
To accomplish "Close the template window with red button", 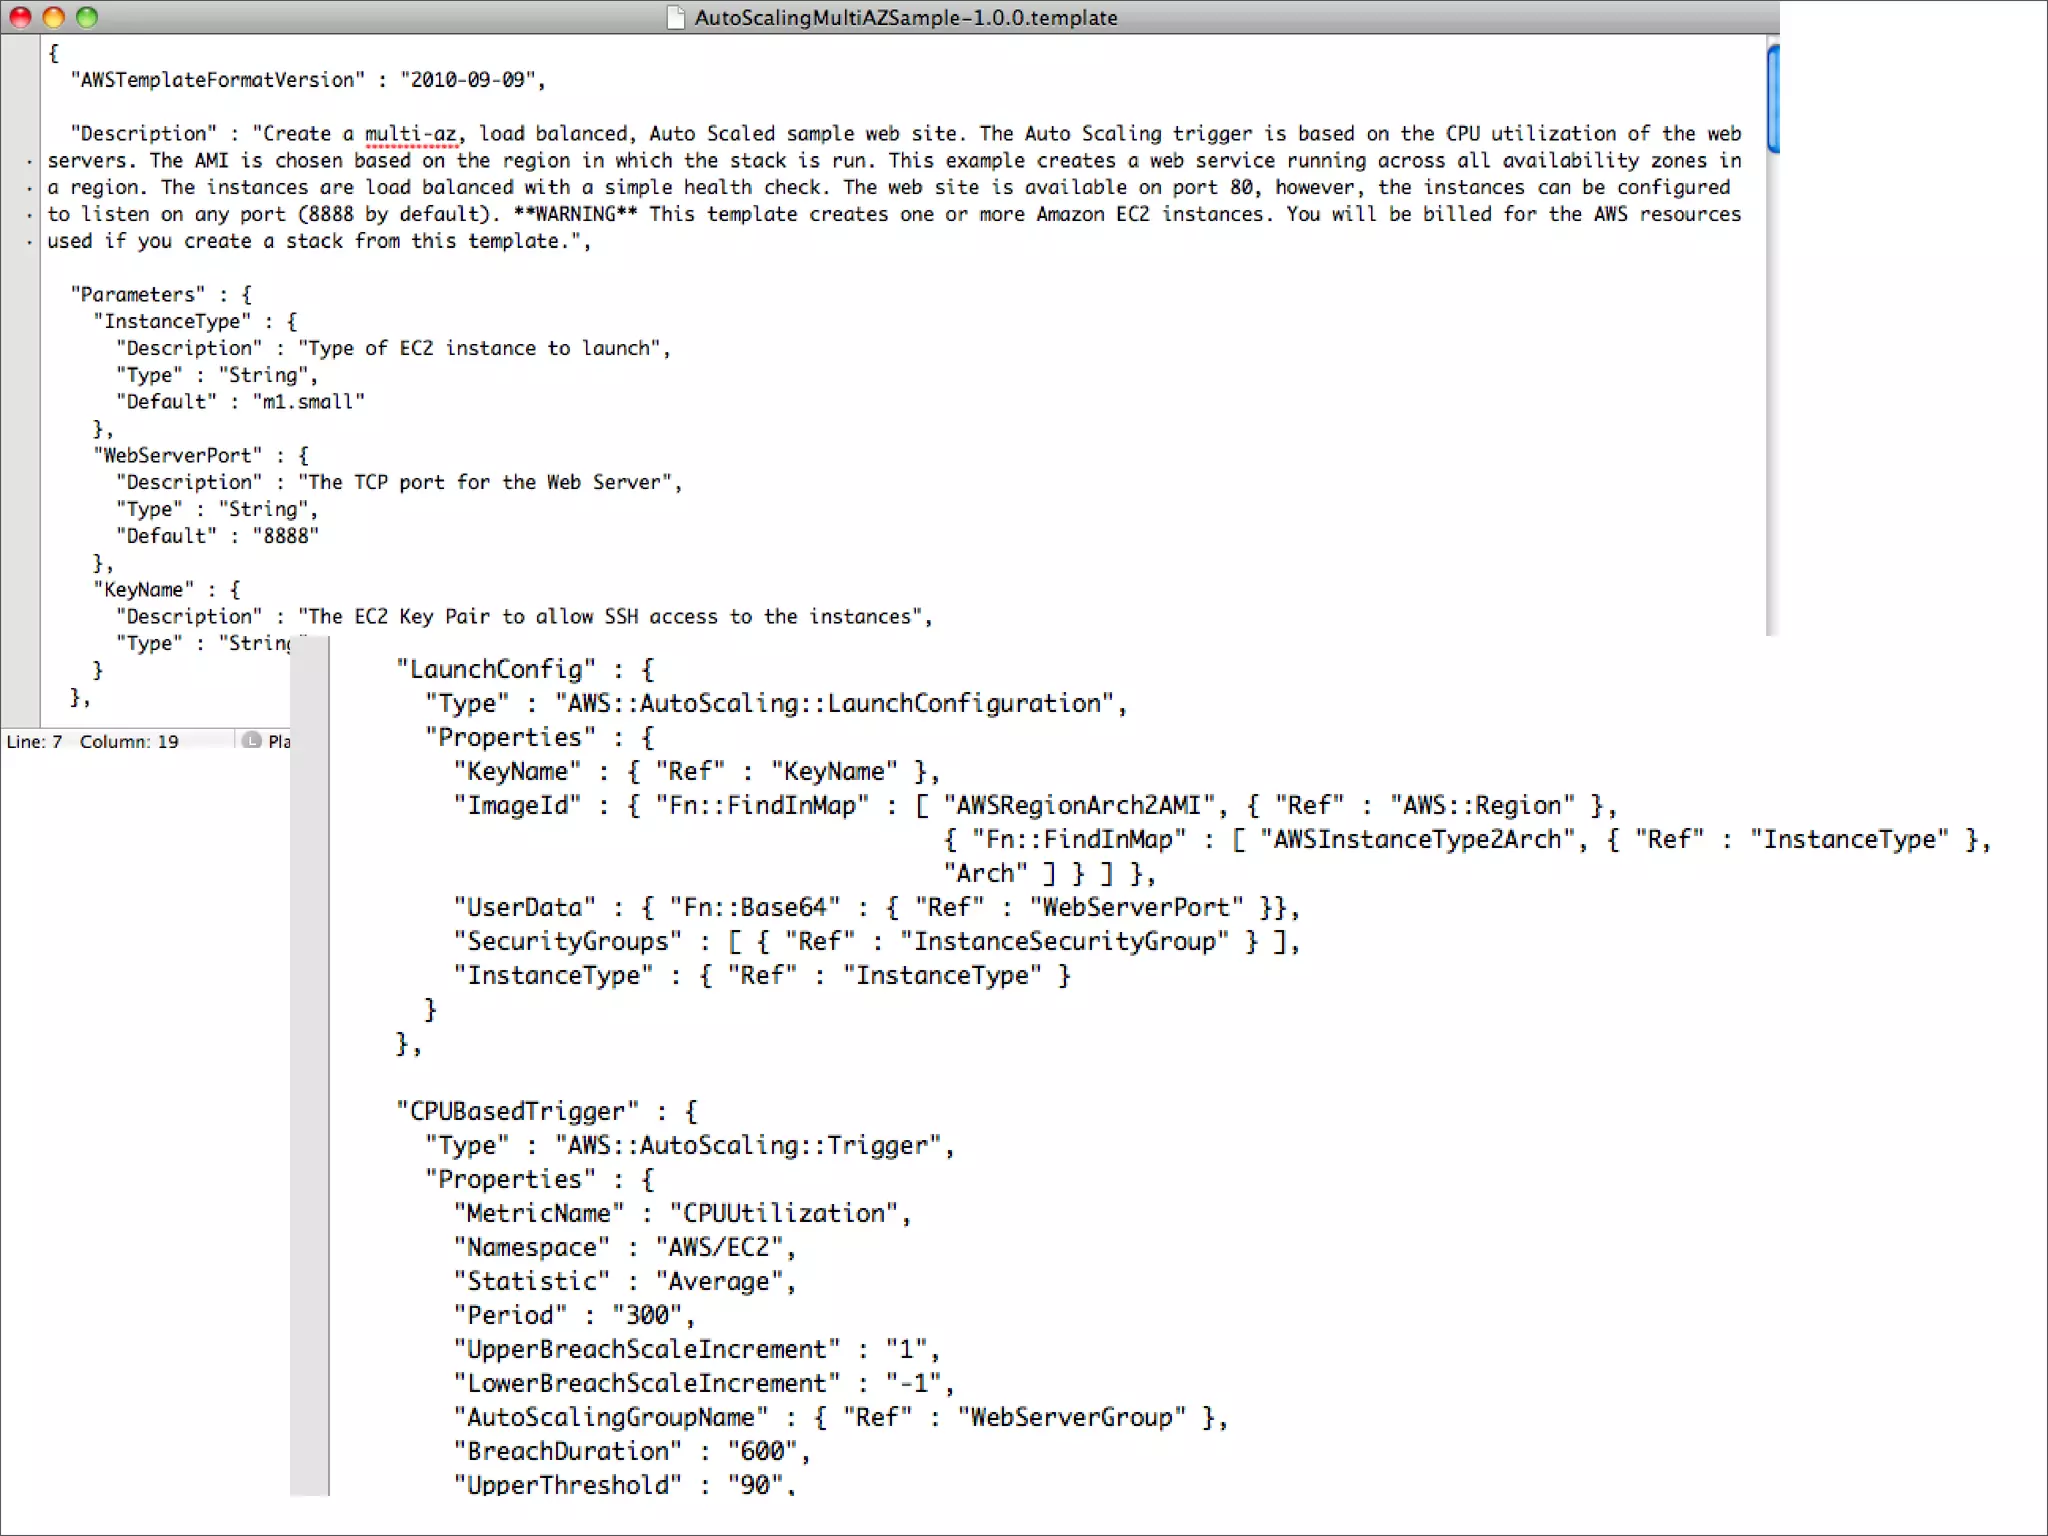I will pyautogui.click(x=20, y=17).
